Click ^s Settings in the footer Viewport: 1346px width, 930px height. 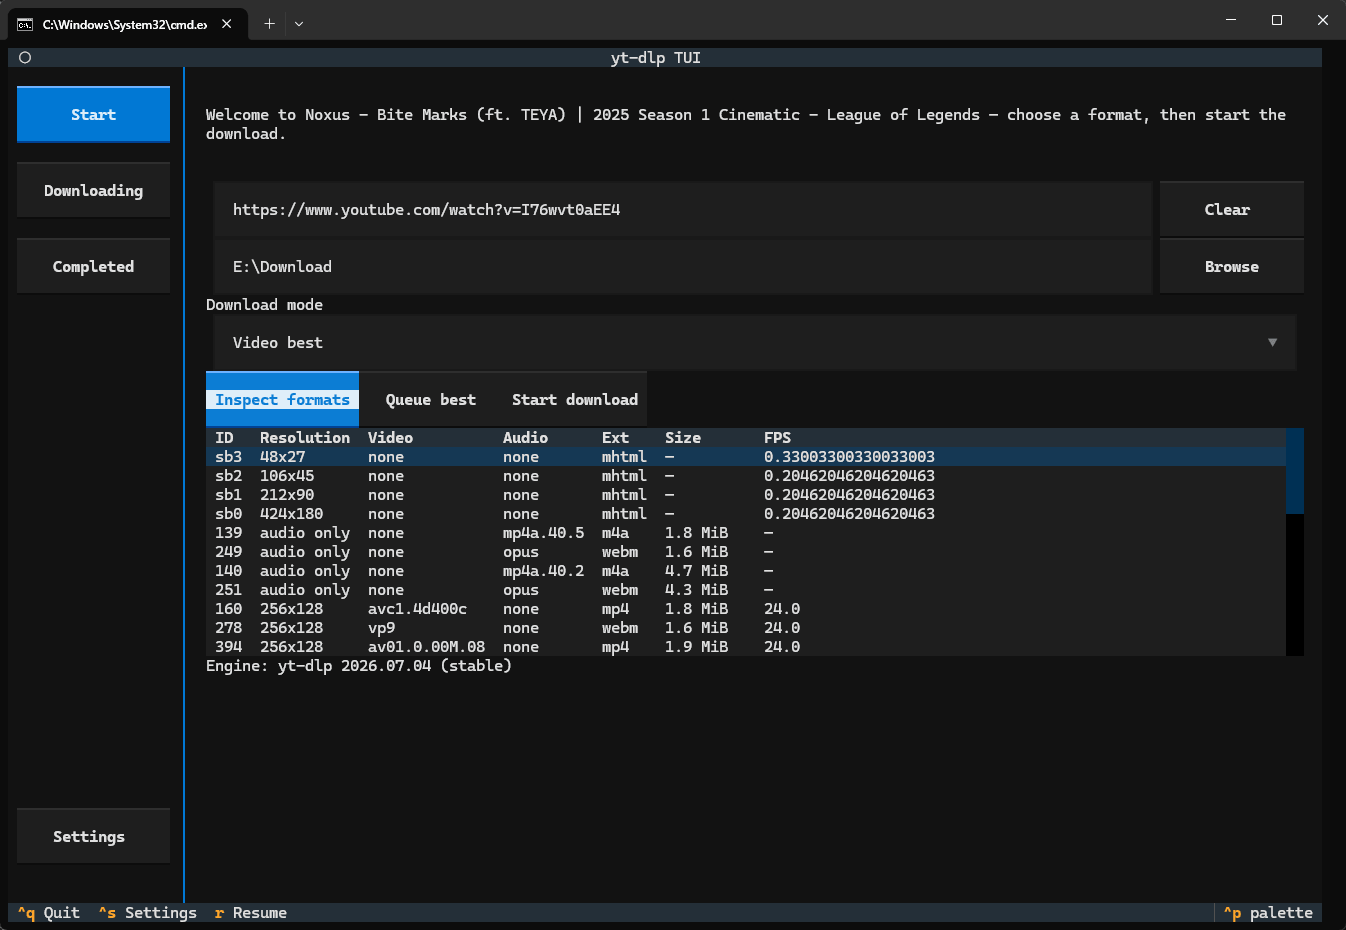tap(148, 913)
